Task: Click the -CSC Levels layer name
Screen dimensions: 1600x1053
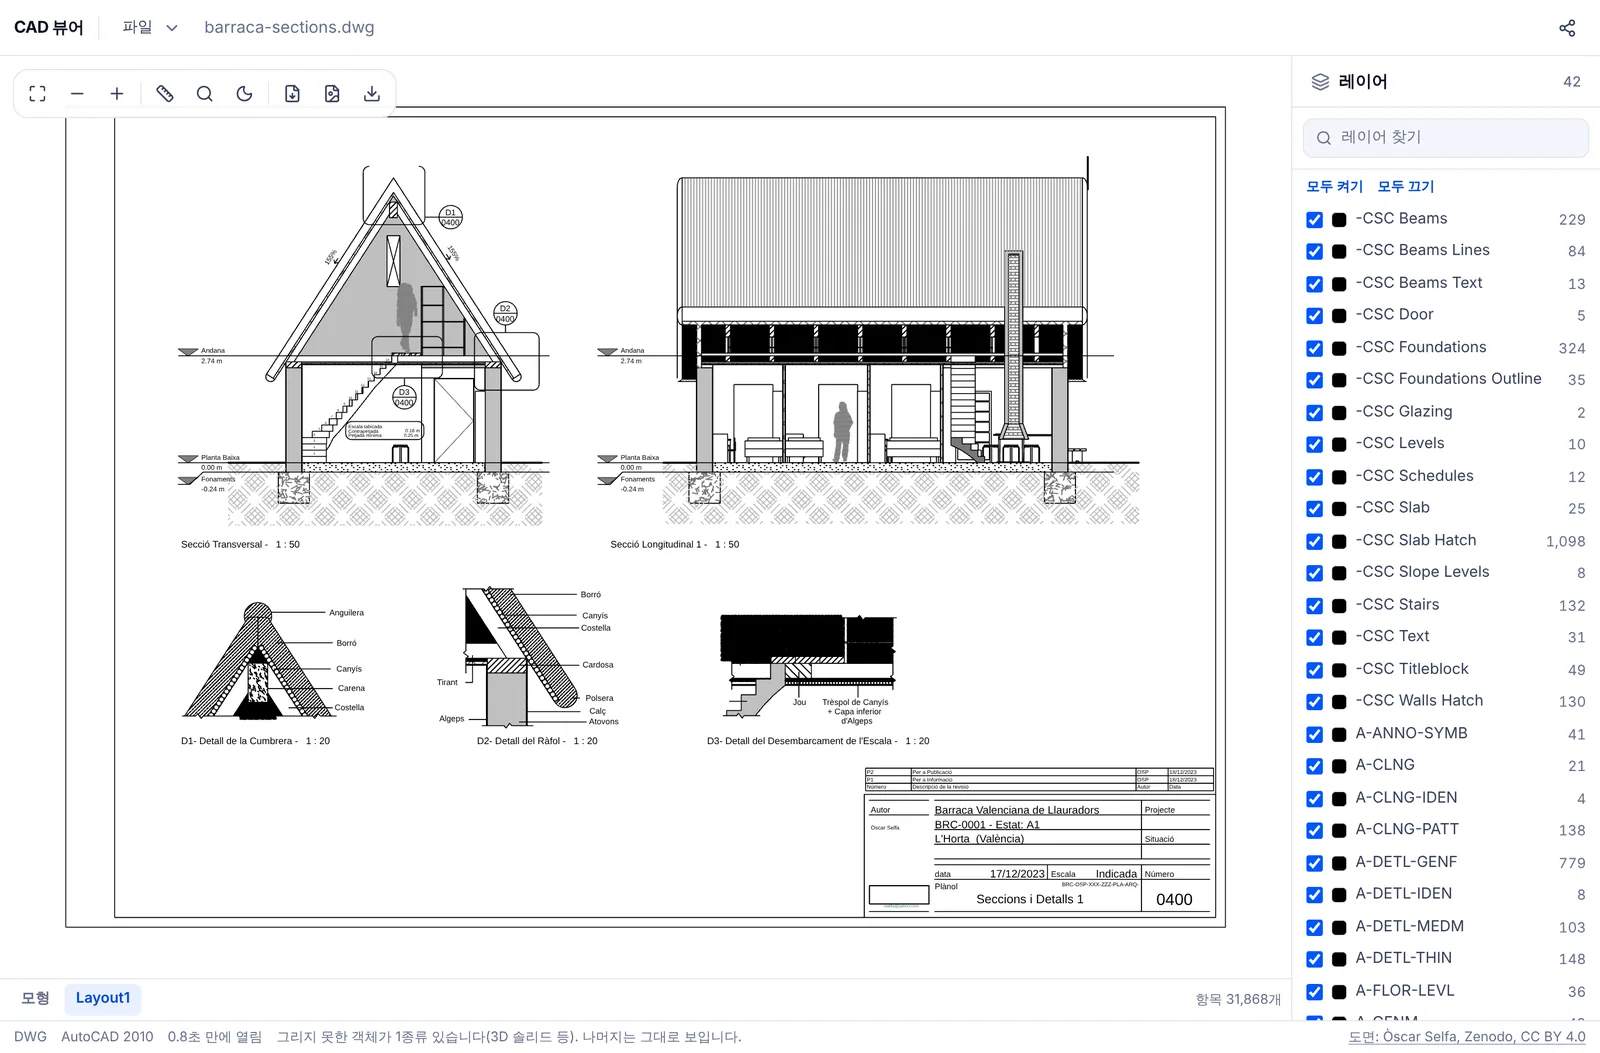Action: (1400, 443)
